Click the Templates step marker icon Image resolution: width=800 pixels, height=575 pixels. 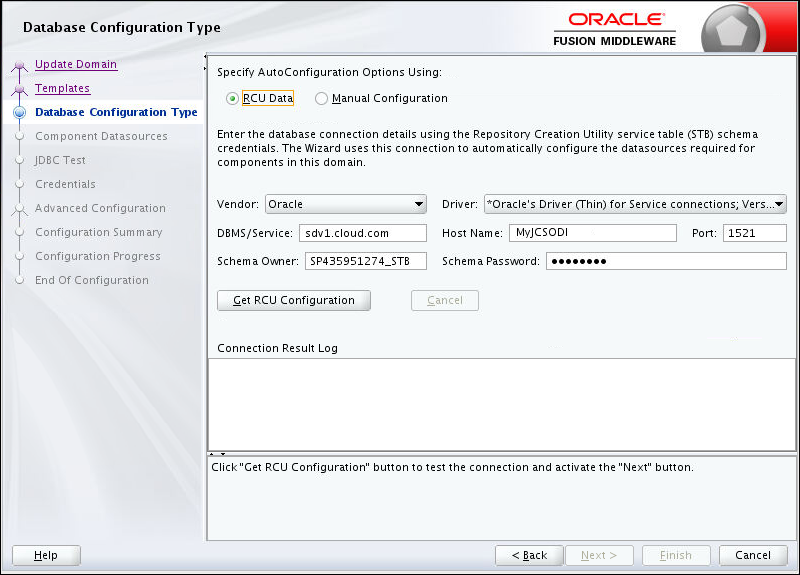[20, 89]
